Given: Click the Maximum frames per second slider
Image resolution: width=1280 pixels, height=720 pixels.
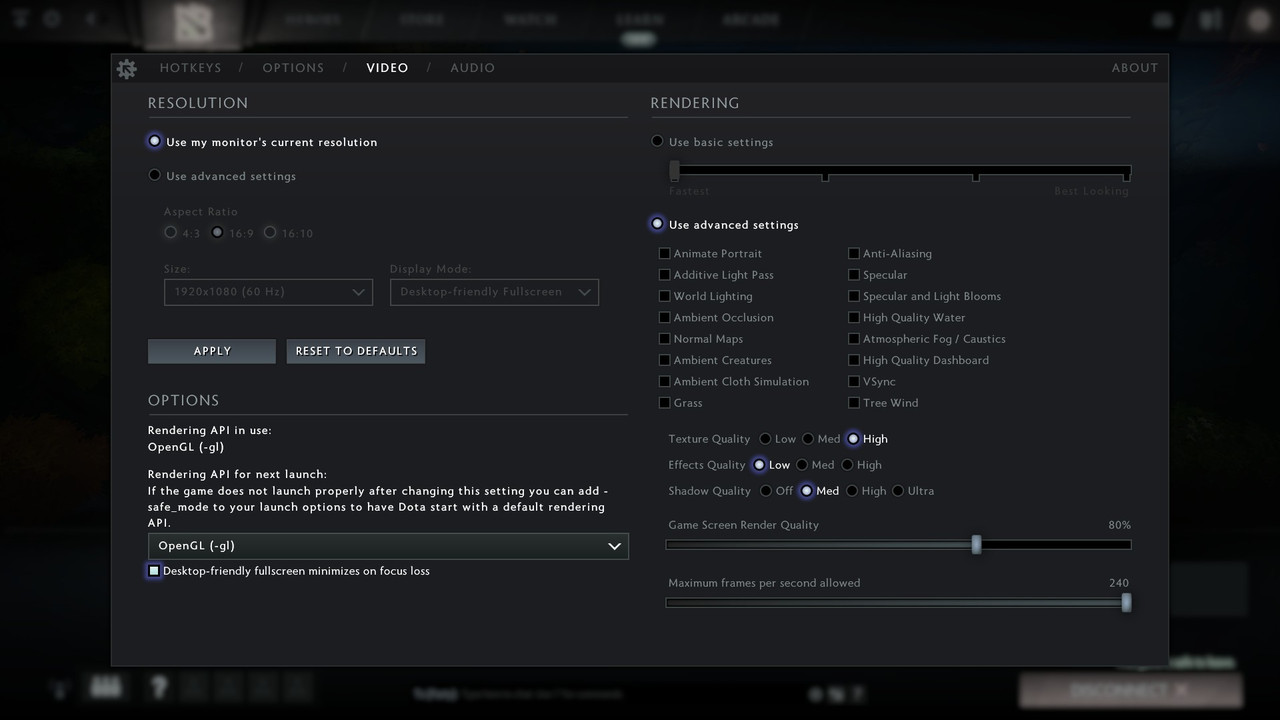Looking at the screenshot, I should (899, 603).
